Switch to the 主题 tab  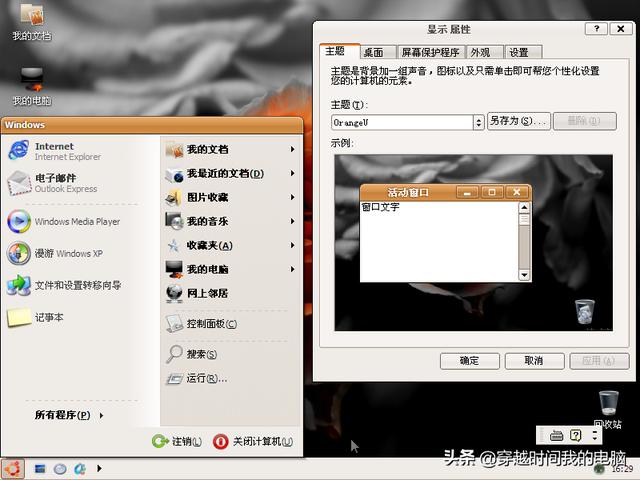point(339,51)
